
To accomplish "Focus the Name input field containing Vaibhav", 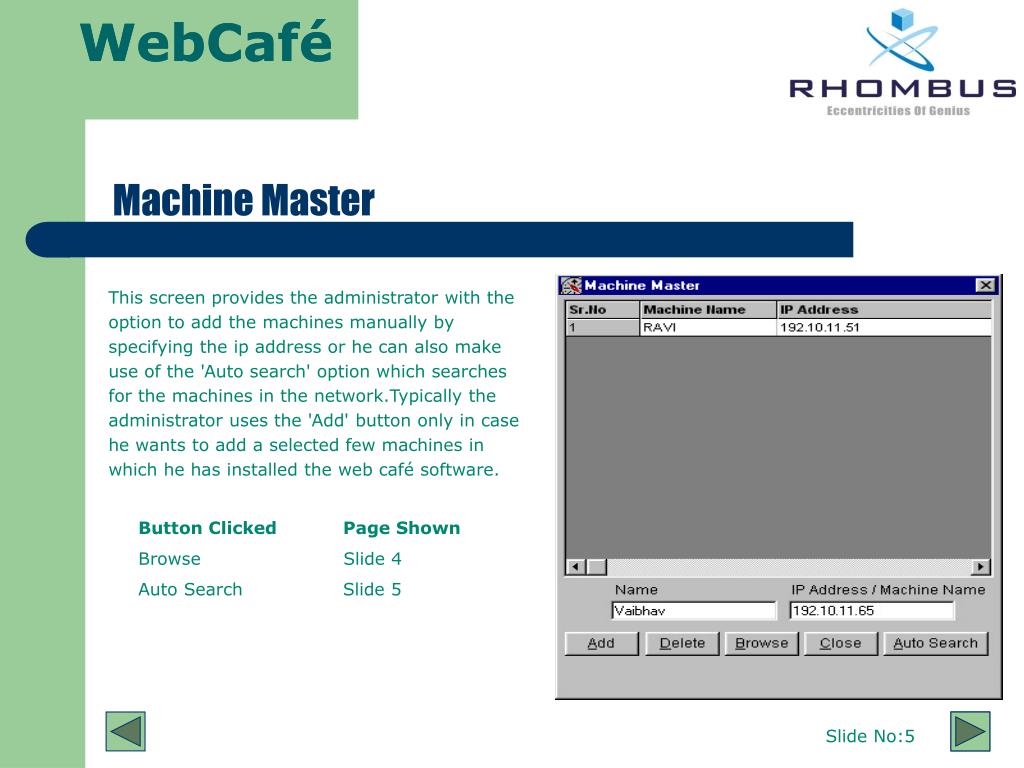I will (694, 611).
